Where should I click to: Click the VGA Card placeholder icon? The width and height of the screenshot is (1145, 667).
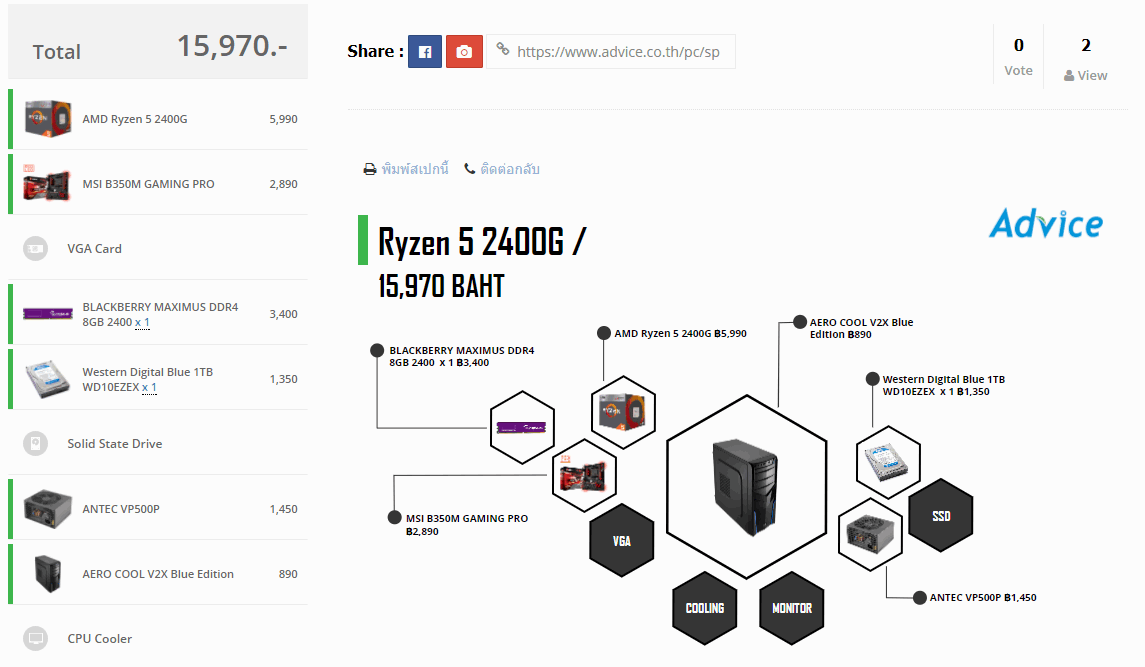(x=35, y=248)
